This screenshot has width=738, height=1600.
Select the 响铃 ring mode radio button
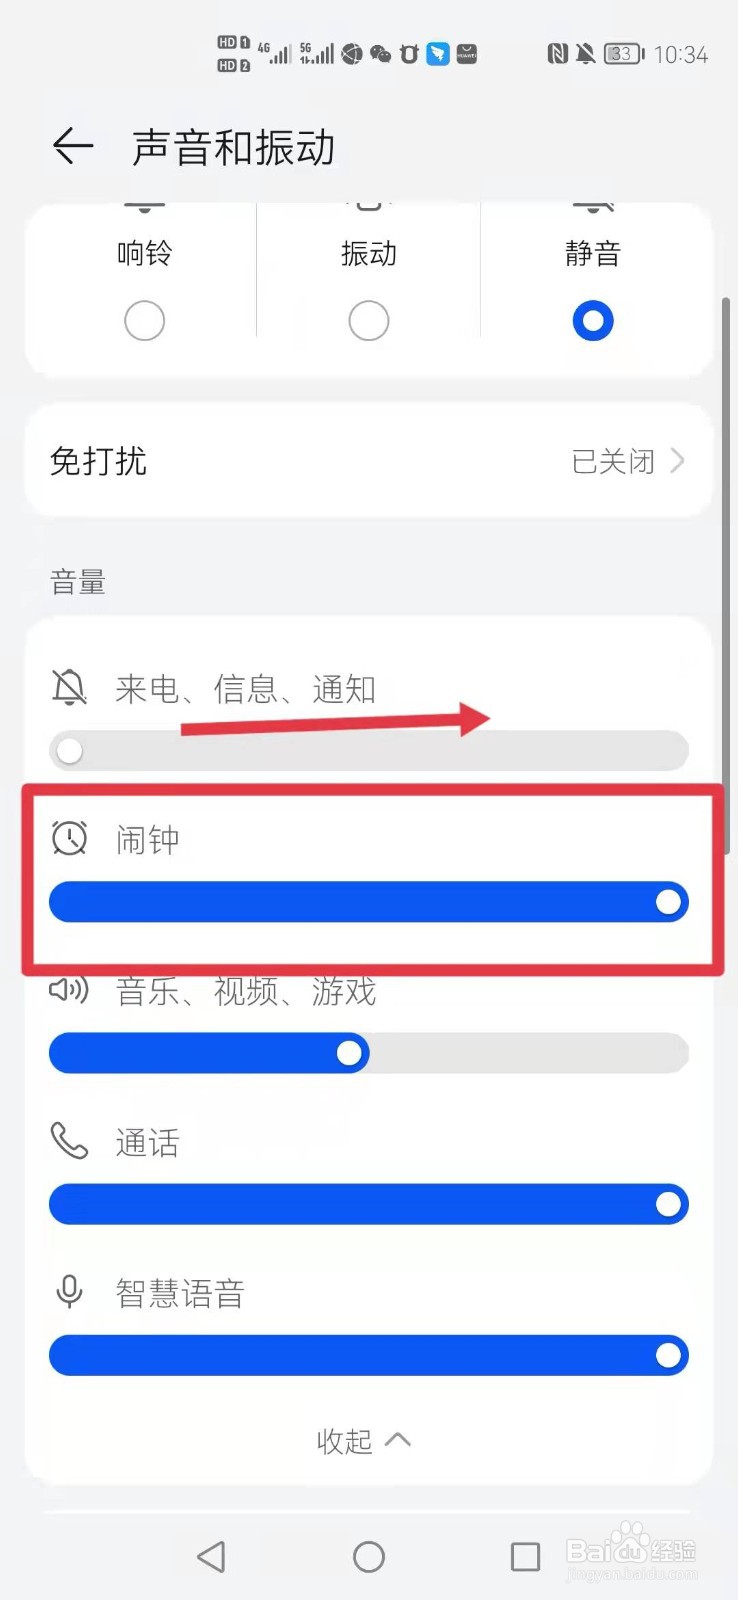pyautogui.click(x=144, y=321)
